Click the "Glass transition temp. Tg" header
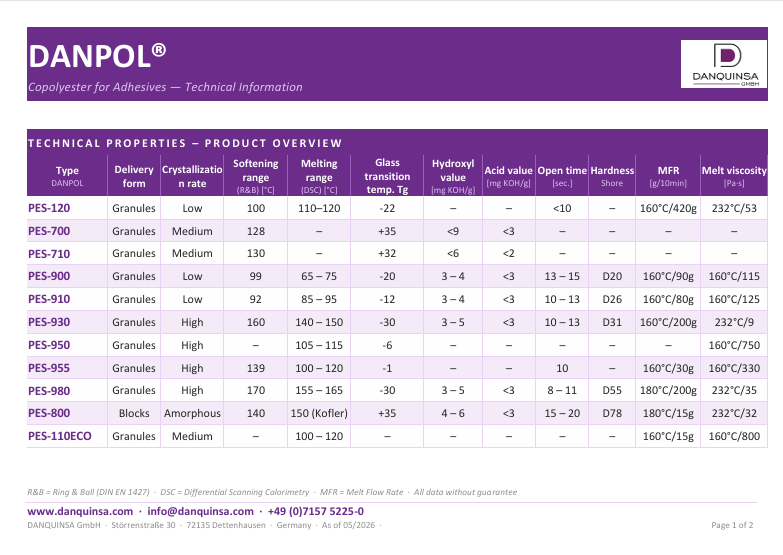Image resolution: width=783 pixels, height=555 pixels. click(x=387, y=176)
